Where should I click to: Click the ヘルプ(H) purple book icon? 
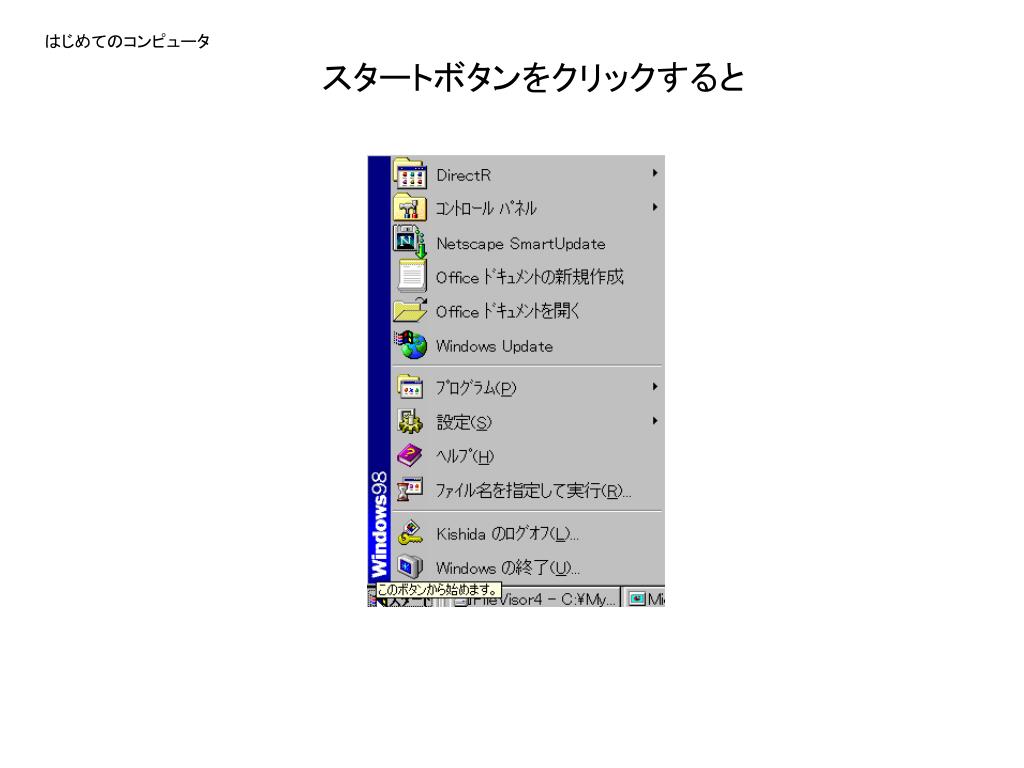coord(410,455)
